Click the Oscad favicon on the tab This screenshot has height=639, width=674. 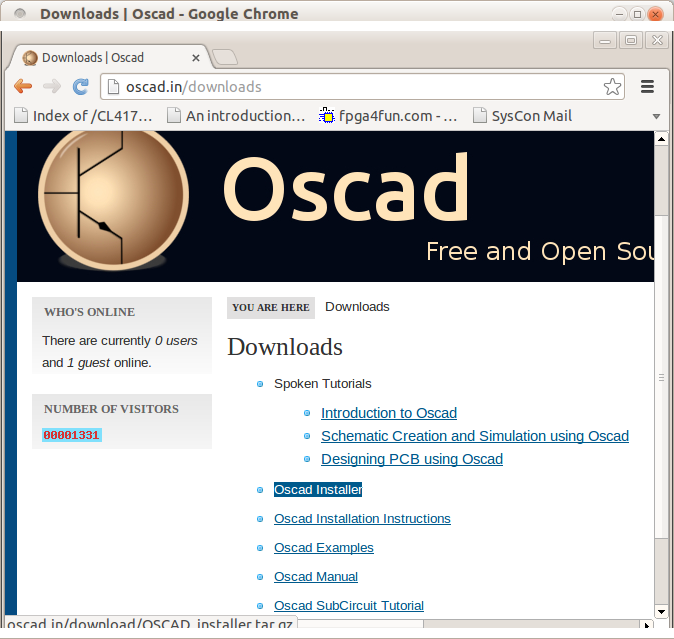pyautogui.click(x=30, y=58)
